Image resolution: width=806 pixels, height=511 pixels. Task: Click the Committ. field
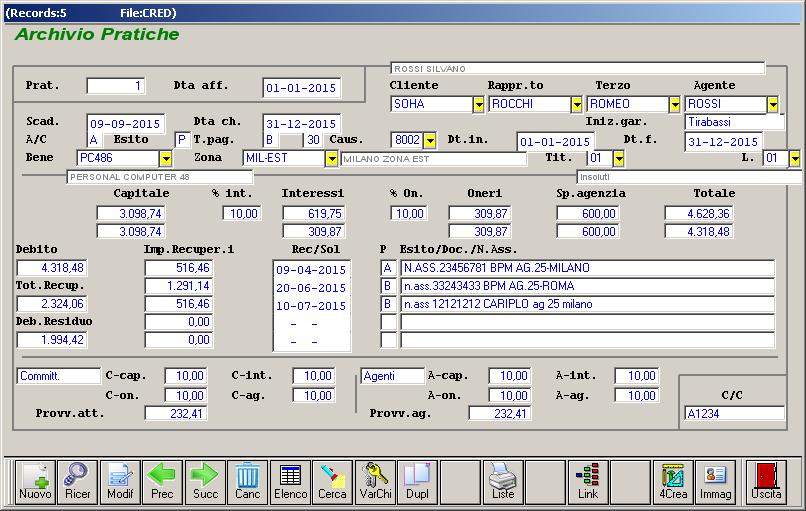[x=59, y=376]
